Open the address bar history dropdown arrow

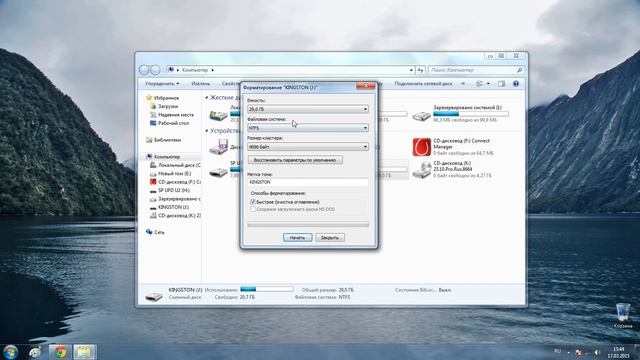point(411,70)
